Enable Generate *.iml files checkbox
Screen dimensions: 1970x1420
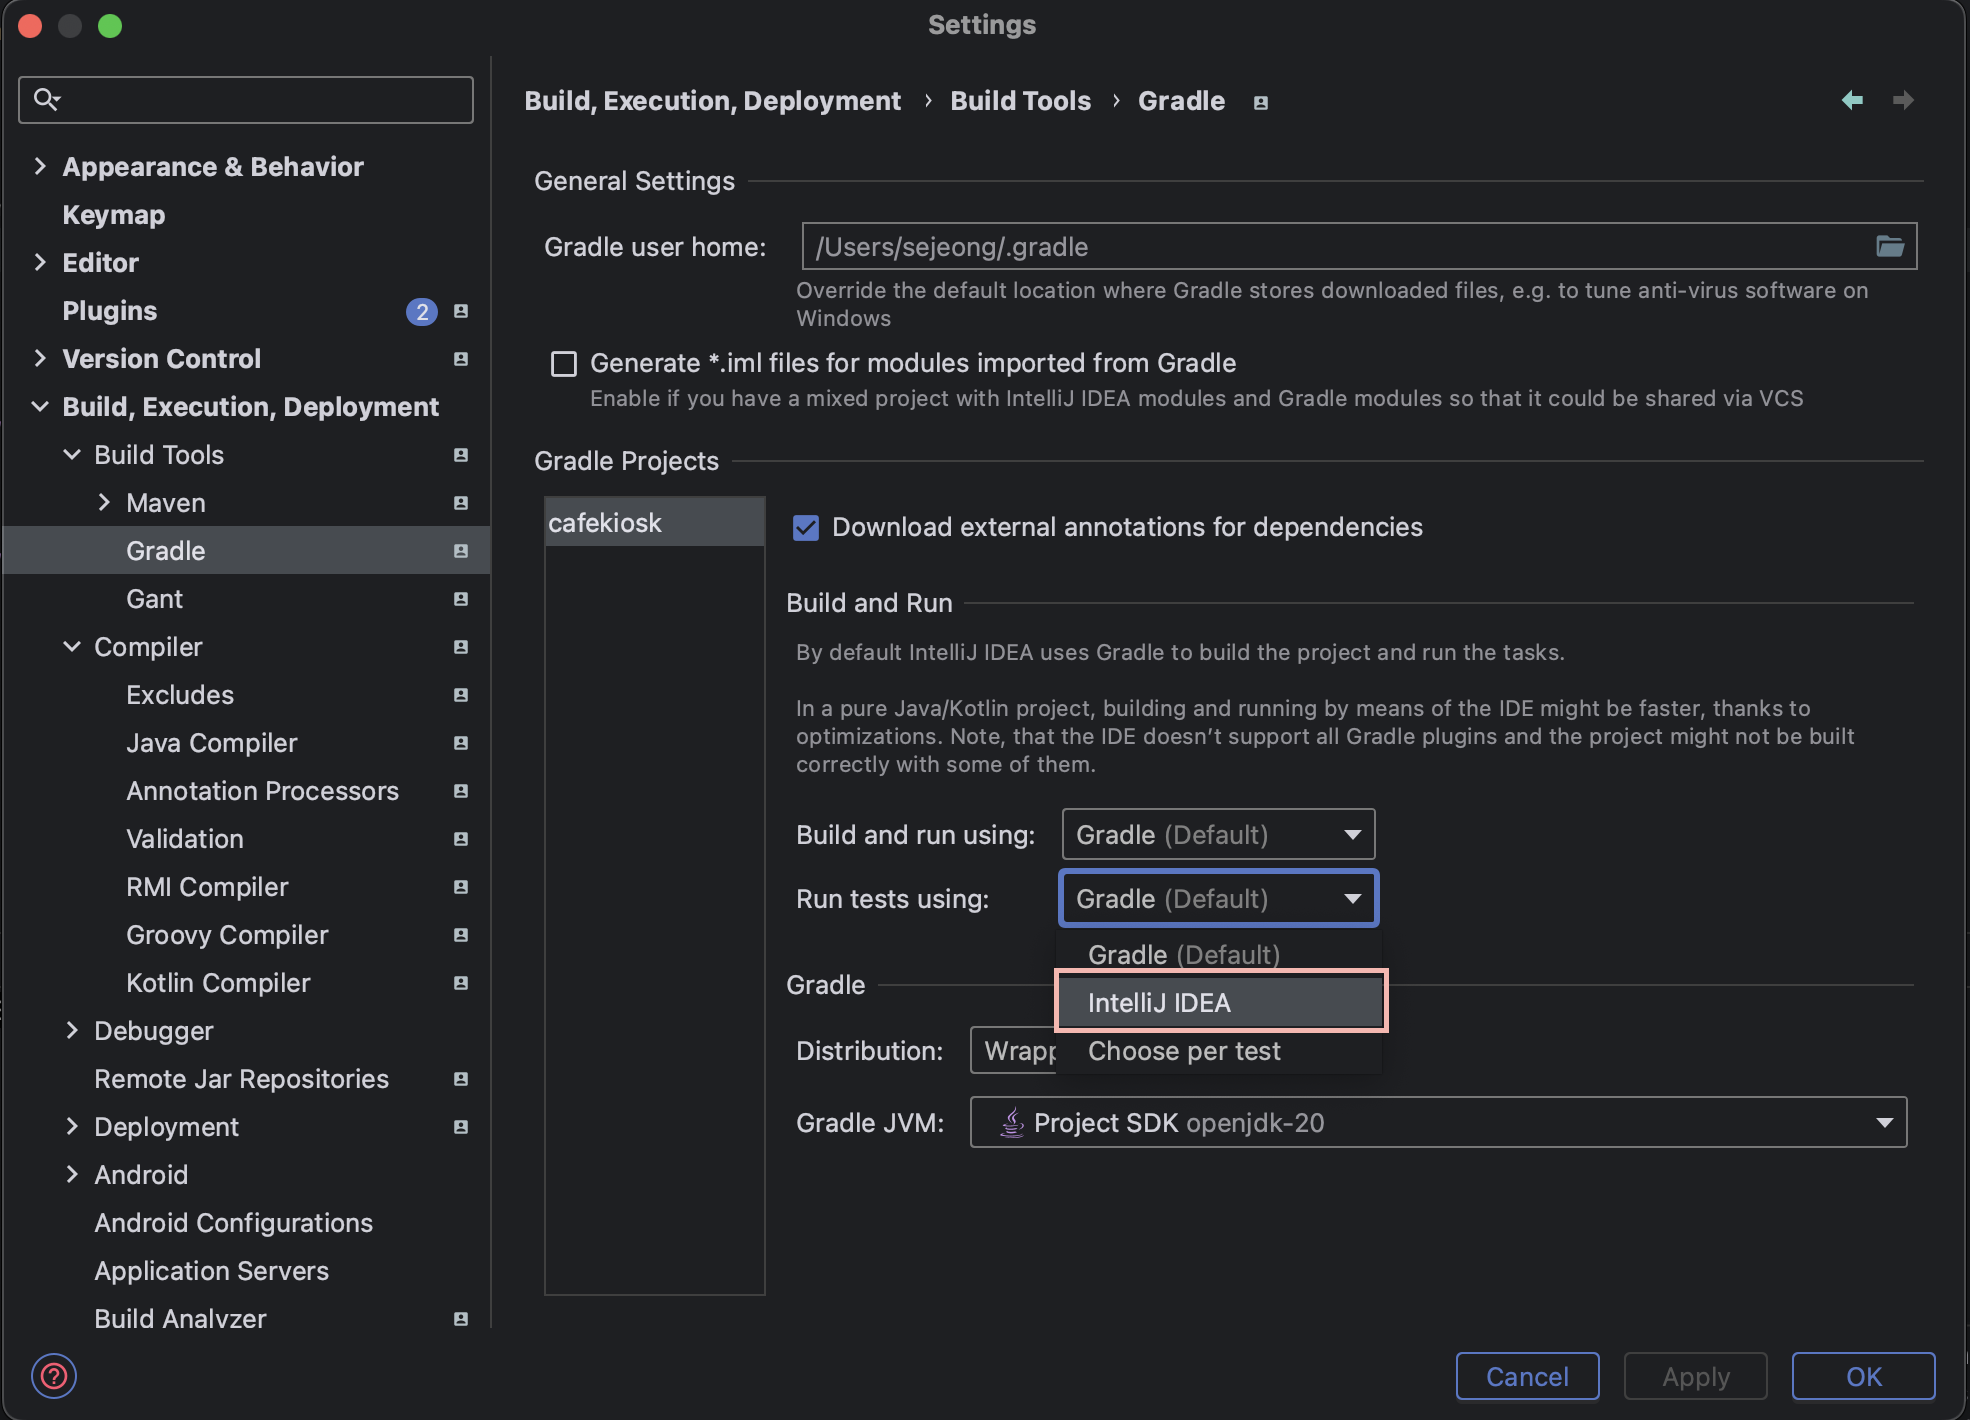pos(564,363)
